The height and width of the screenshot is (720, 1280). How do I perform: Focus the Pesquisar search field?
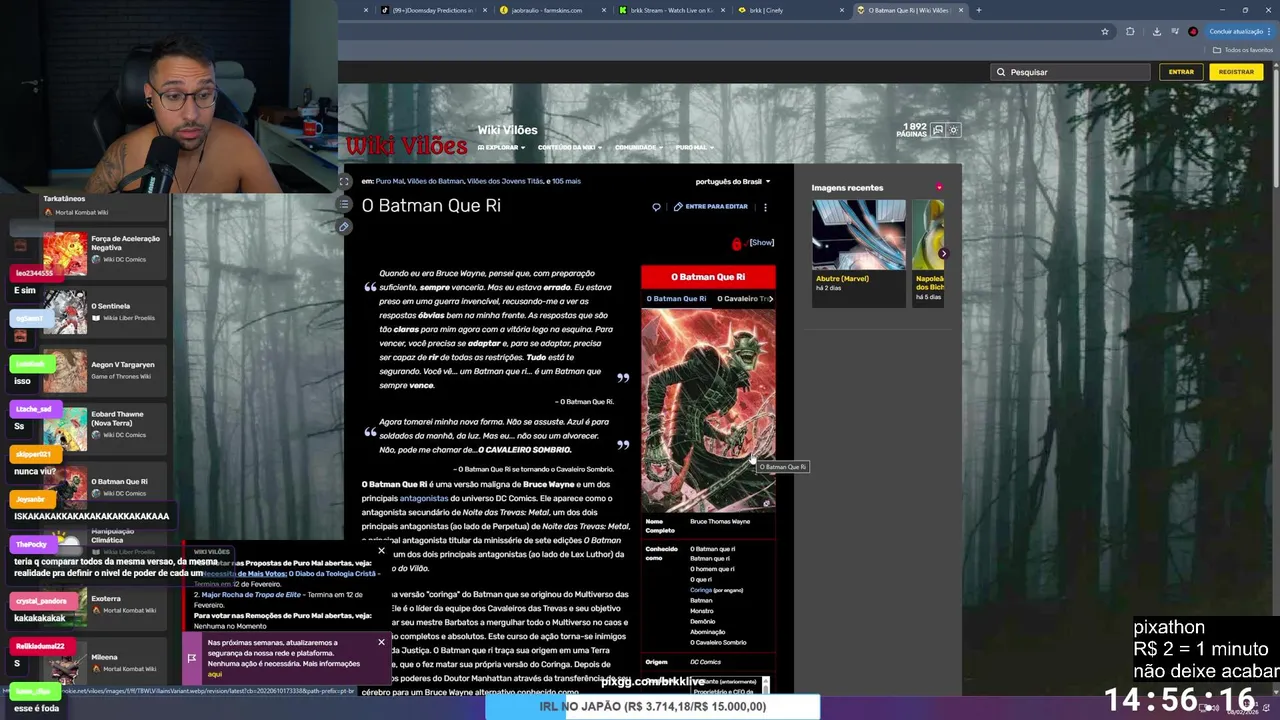tap(1071, 72)
